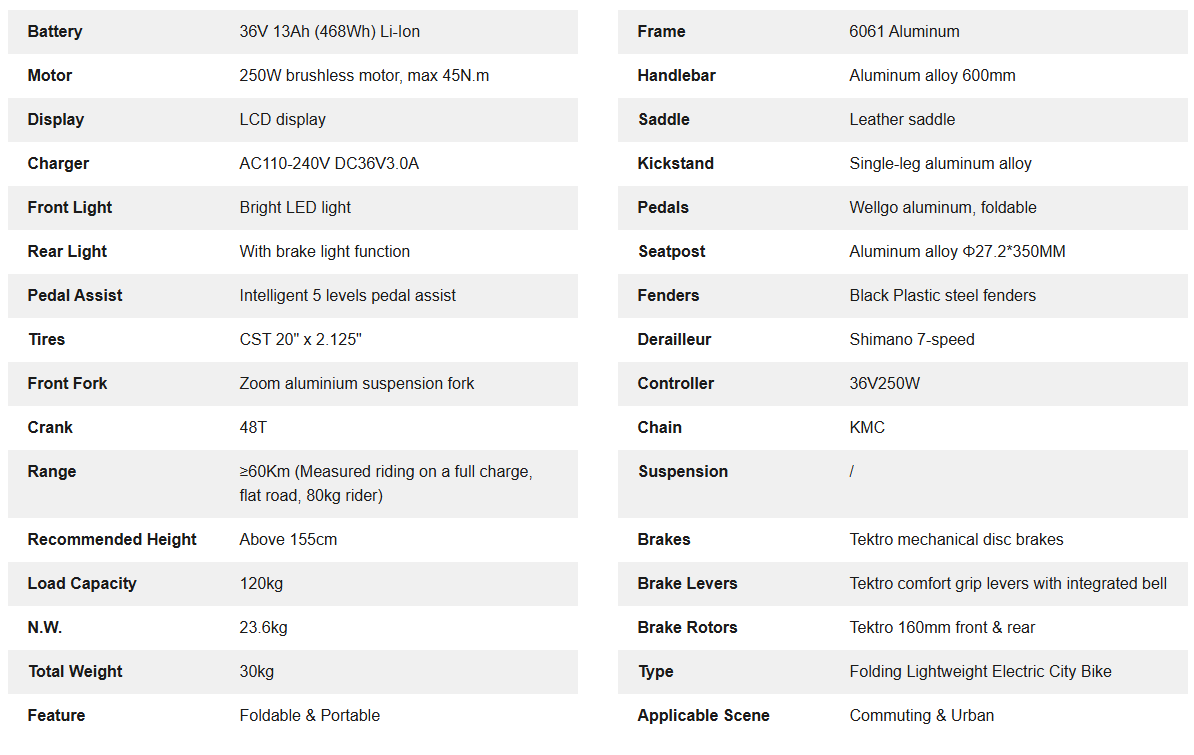Image resolution: width=1194 pixels, height=755 pixels.
Task: Click the 250W brushless motor value
Action: pyautogui.click(x=364, y=76)
